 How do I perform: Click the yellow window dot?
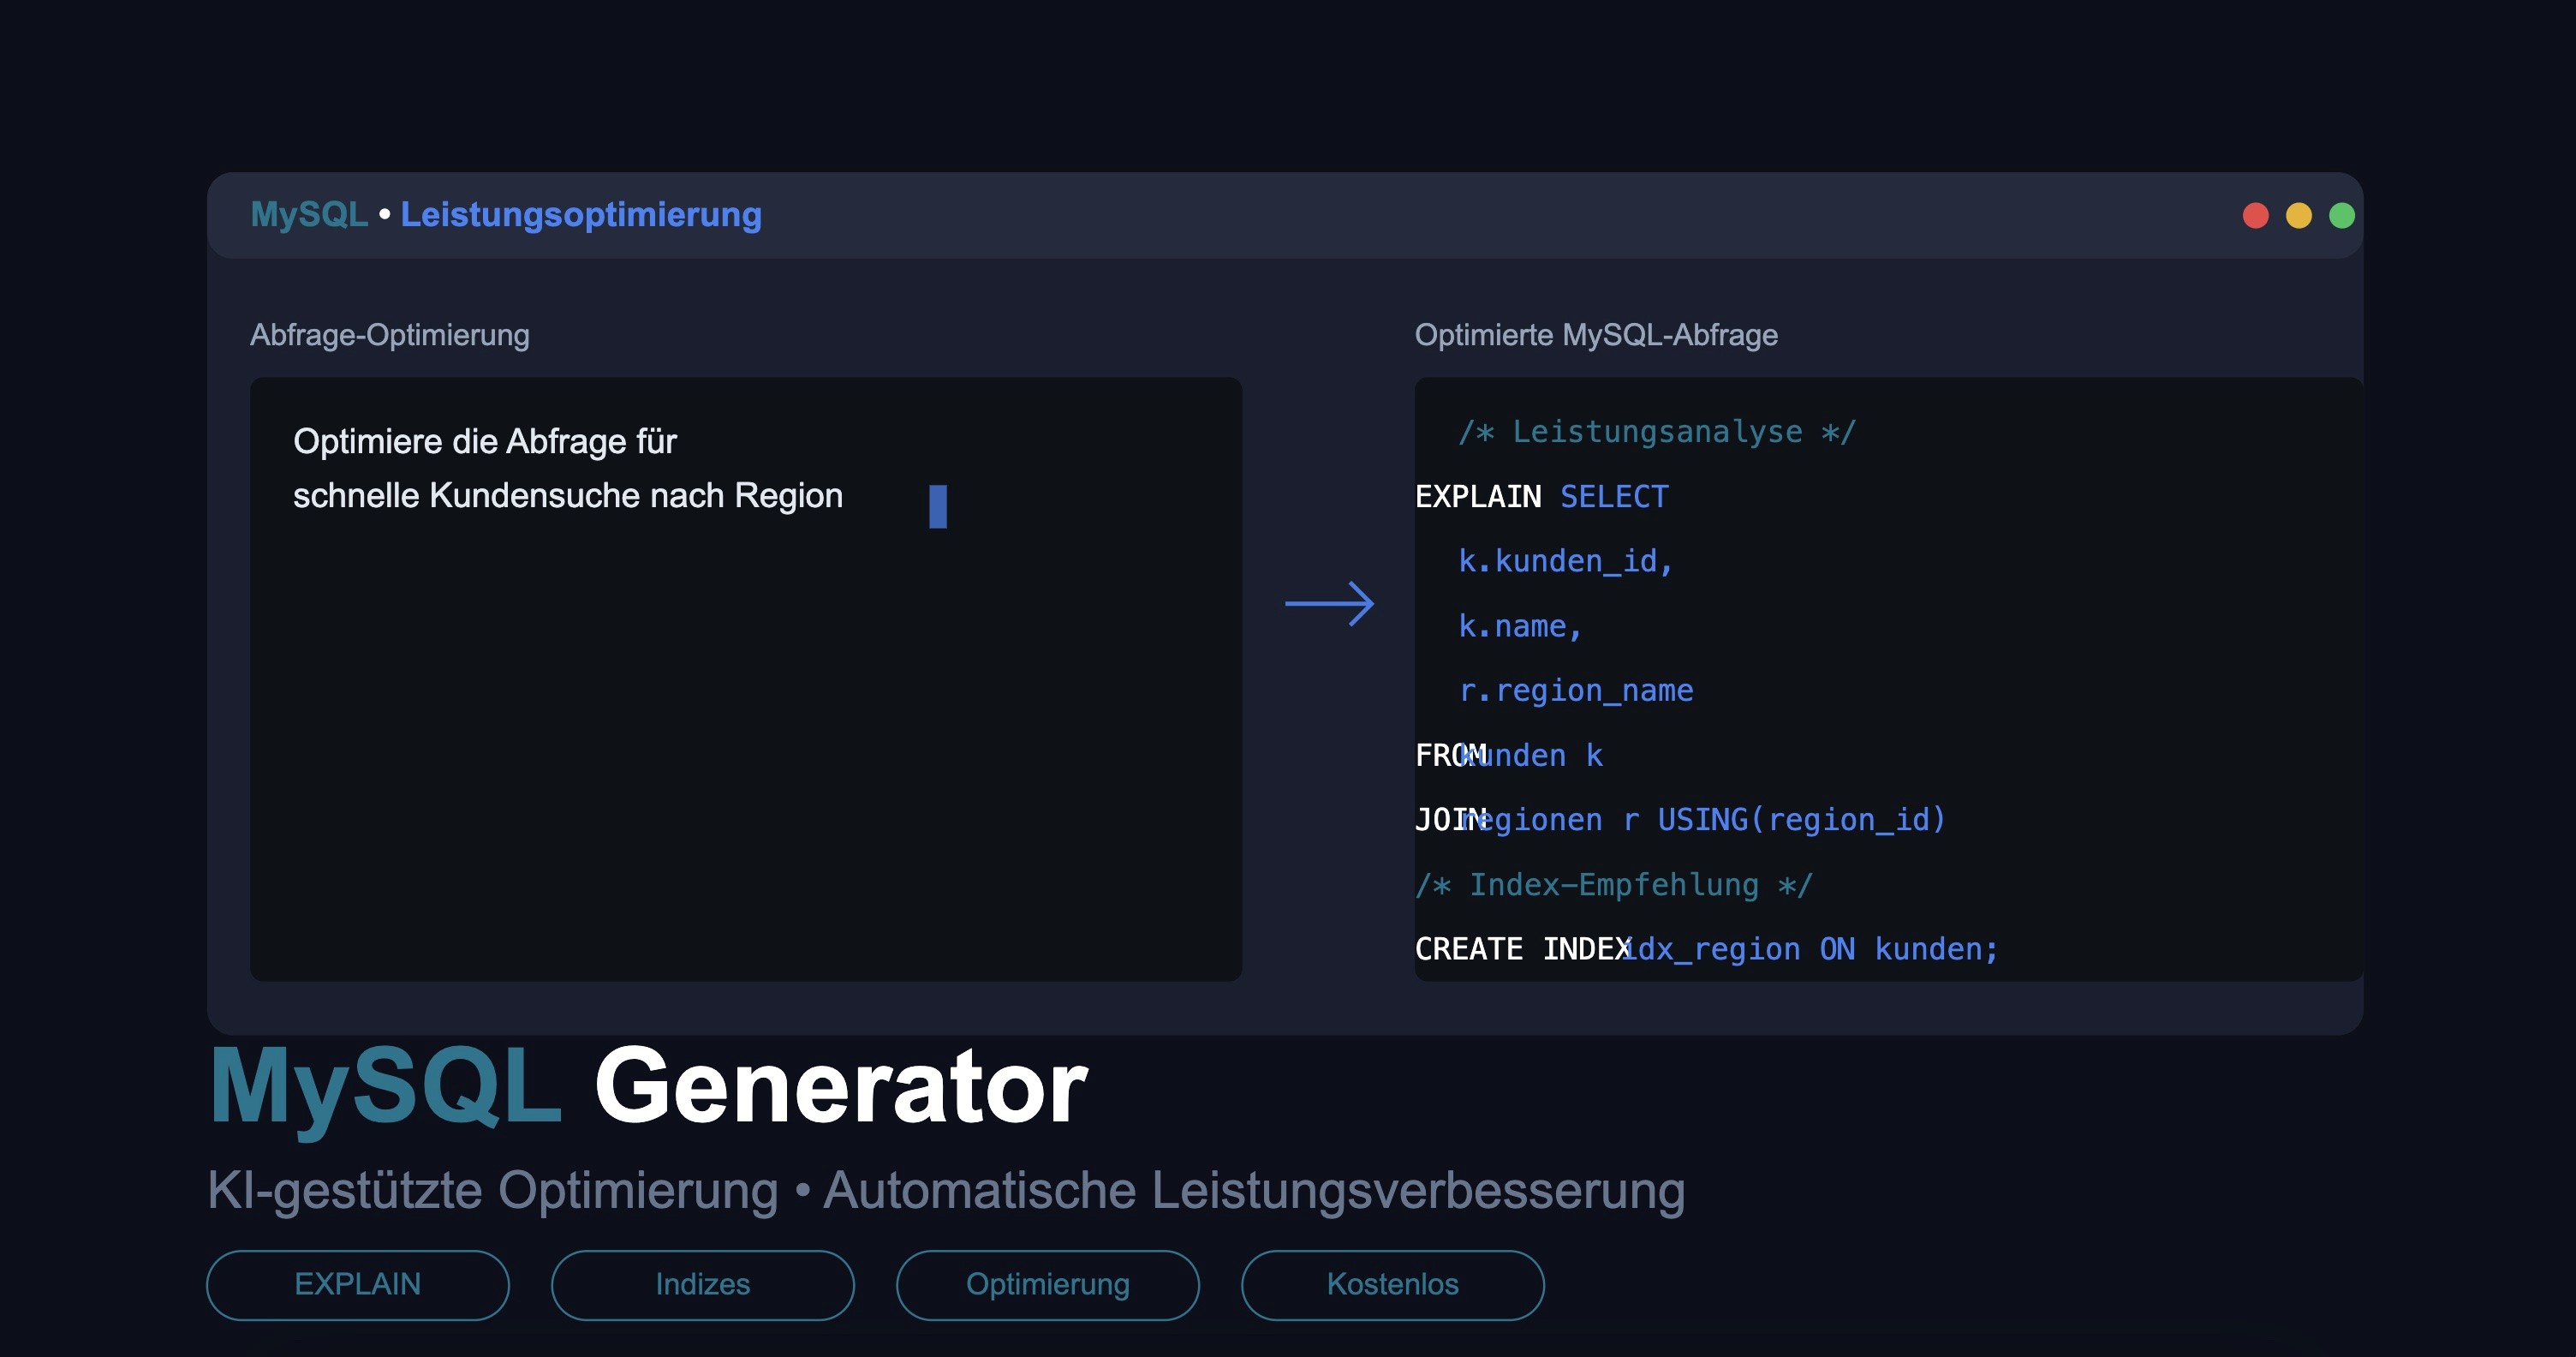click(x=2298, y=215)
